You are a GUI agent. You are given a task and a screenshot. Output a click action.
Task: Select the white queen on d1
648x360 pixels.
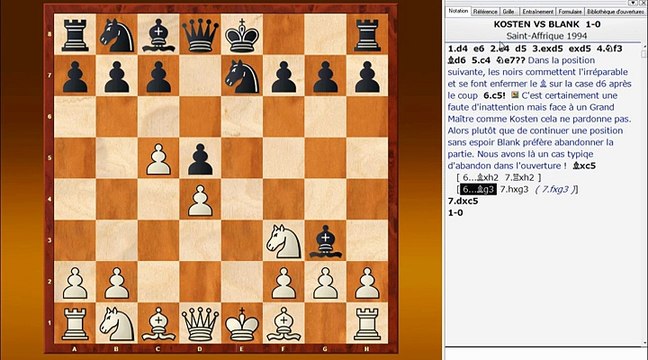point(200,324)
